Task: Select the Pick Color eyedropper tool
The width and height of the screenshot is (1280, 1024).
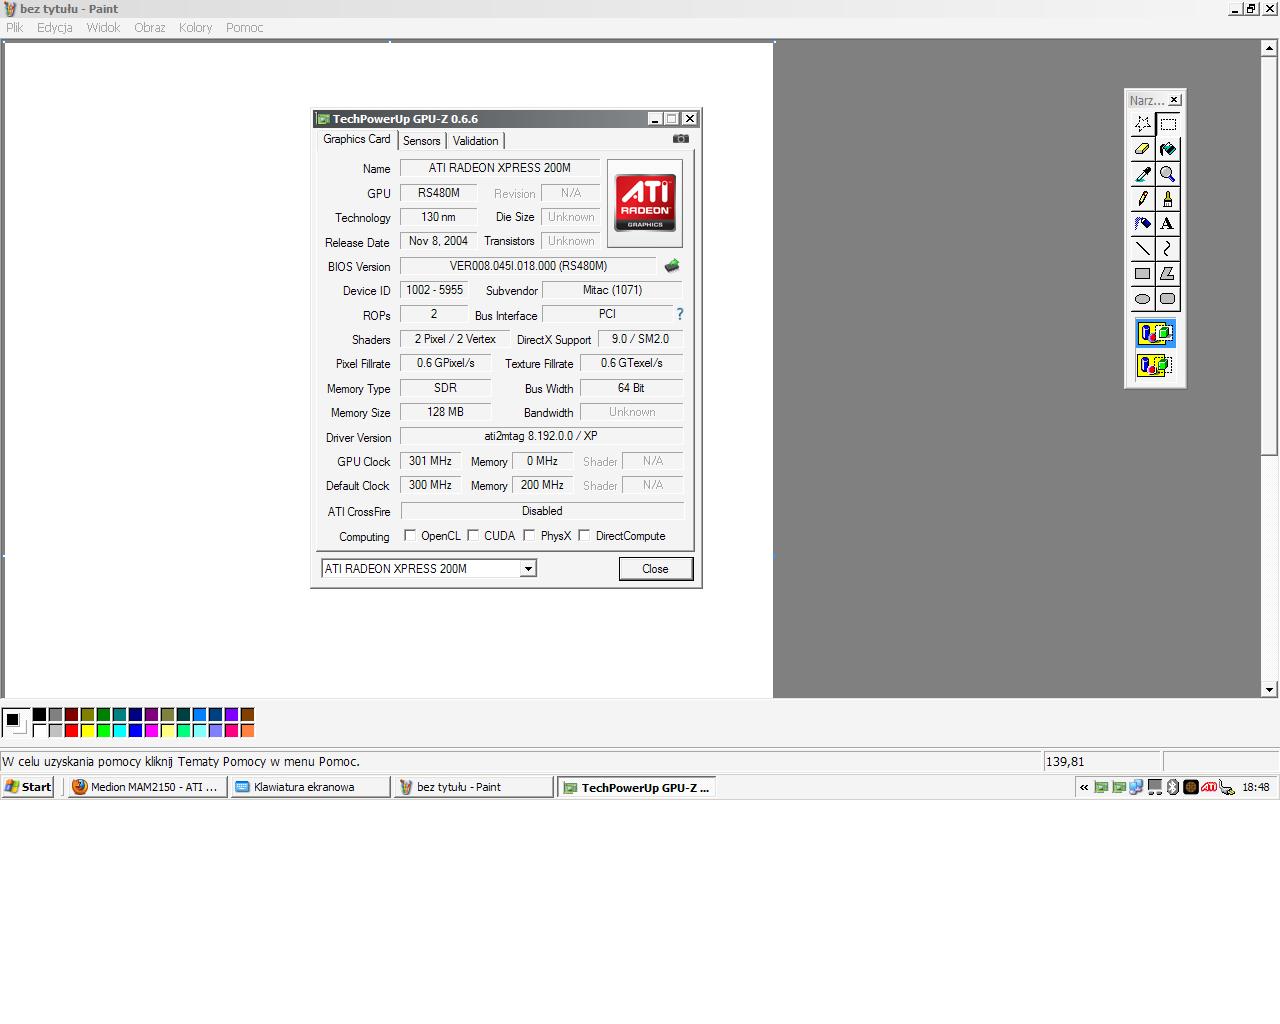Action: click(x=1143, y=174)
